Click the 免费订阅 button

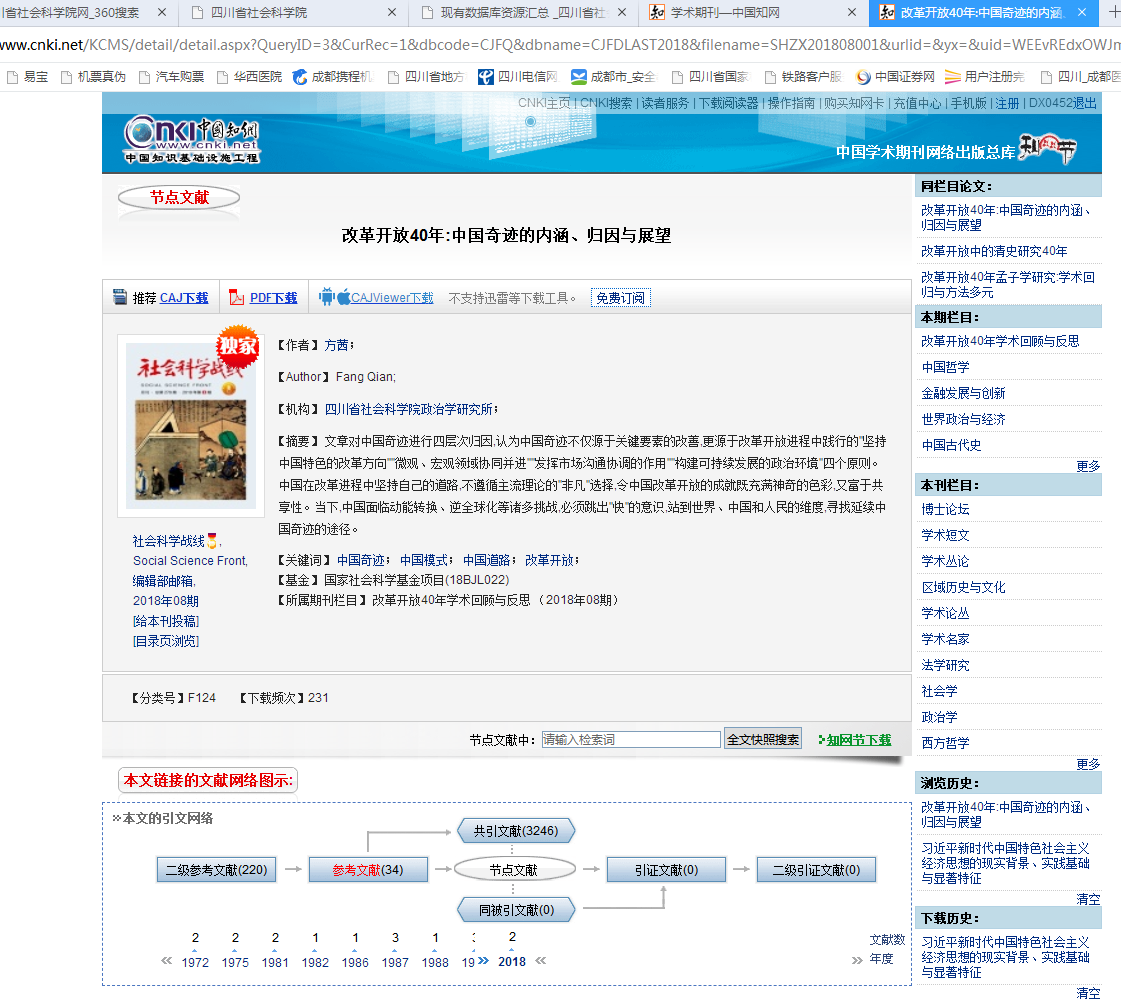coord(620,298)
